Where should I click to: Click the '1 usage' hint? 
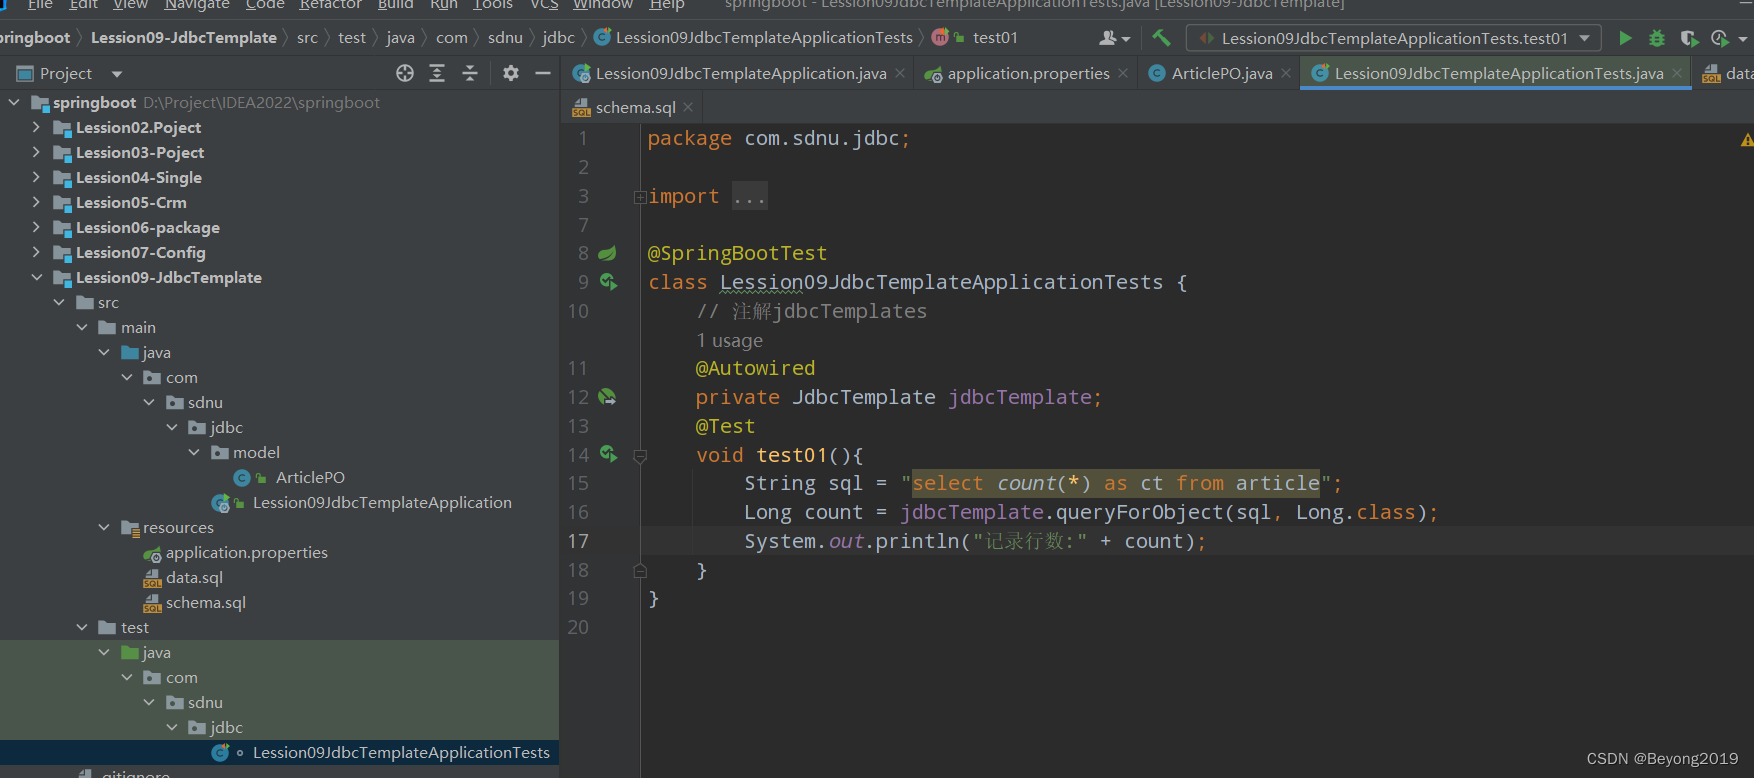tap(729, 340)
